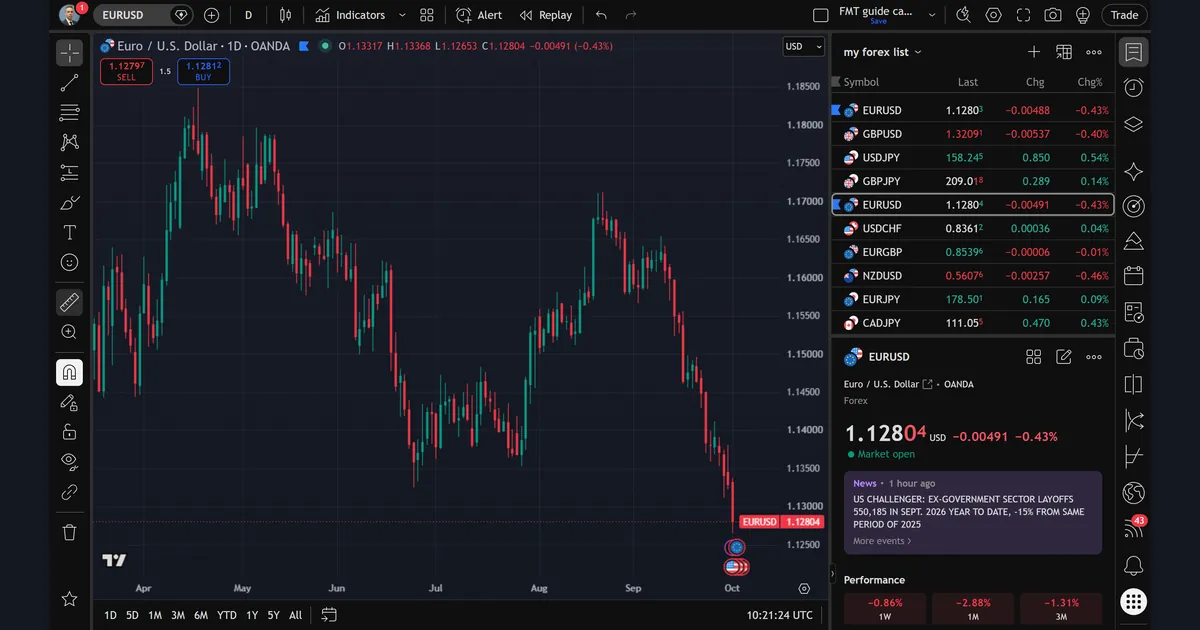Select the USDJPY watchlist row
Viewport: 1200px width, 630px height.
coord(973,158)
